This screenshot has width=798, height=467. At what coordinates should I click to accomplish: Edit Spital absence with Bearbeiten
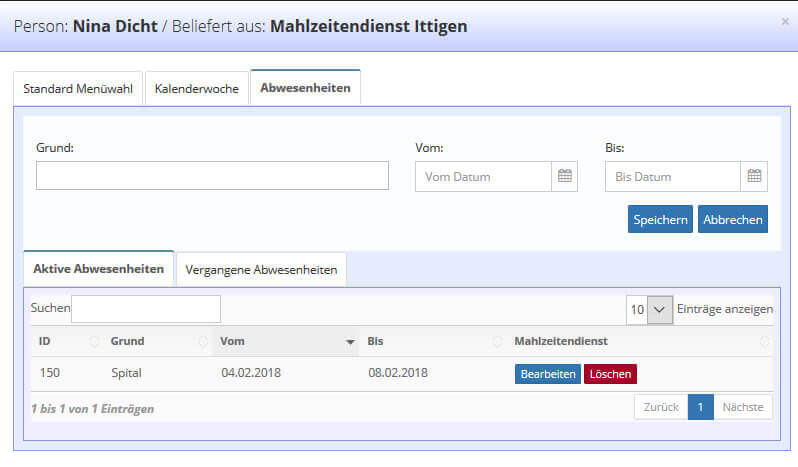(x=547, y=374)
